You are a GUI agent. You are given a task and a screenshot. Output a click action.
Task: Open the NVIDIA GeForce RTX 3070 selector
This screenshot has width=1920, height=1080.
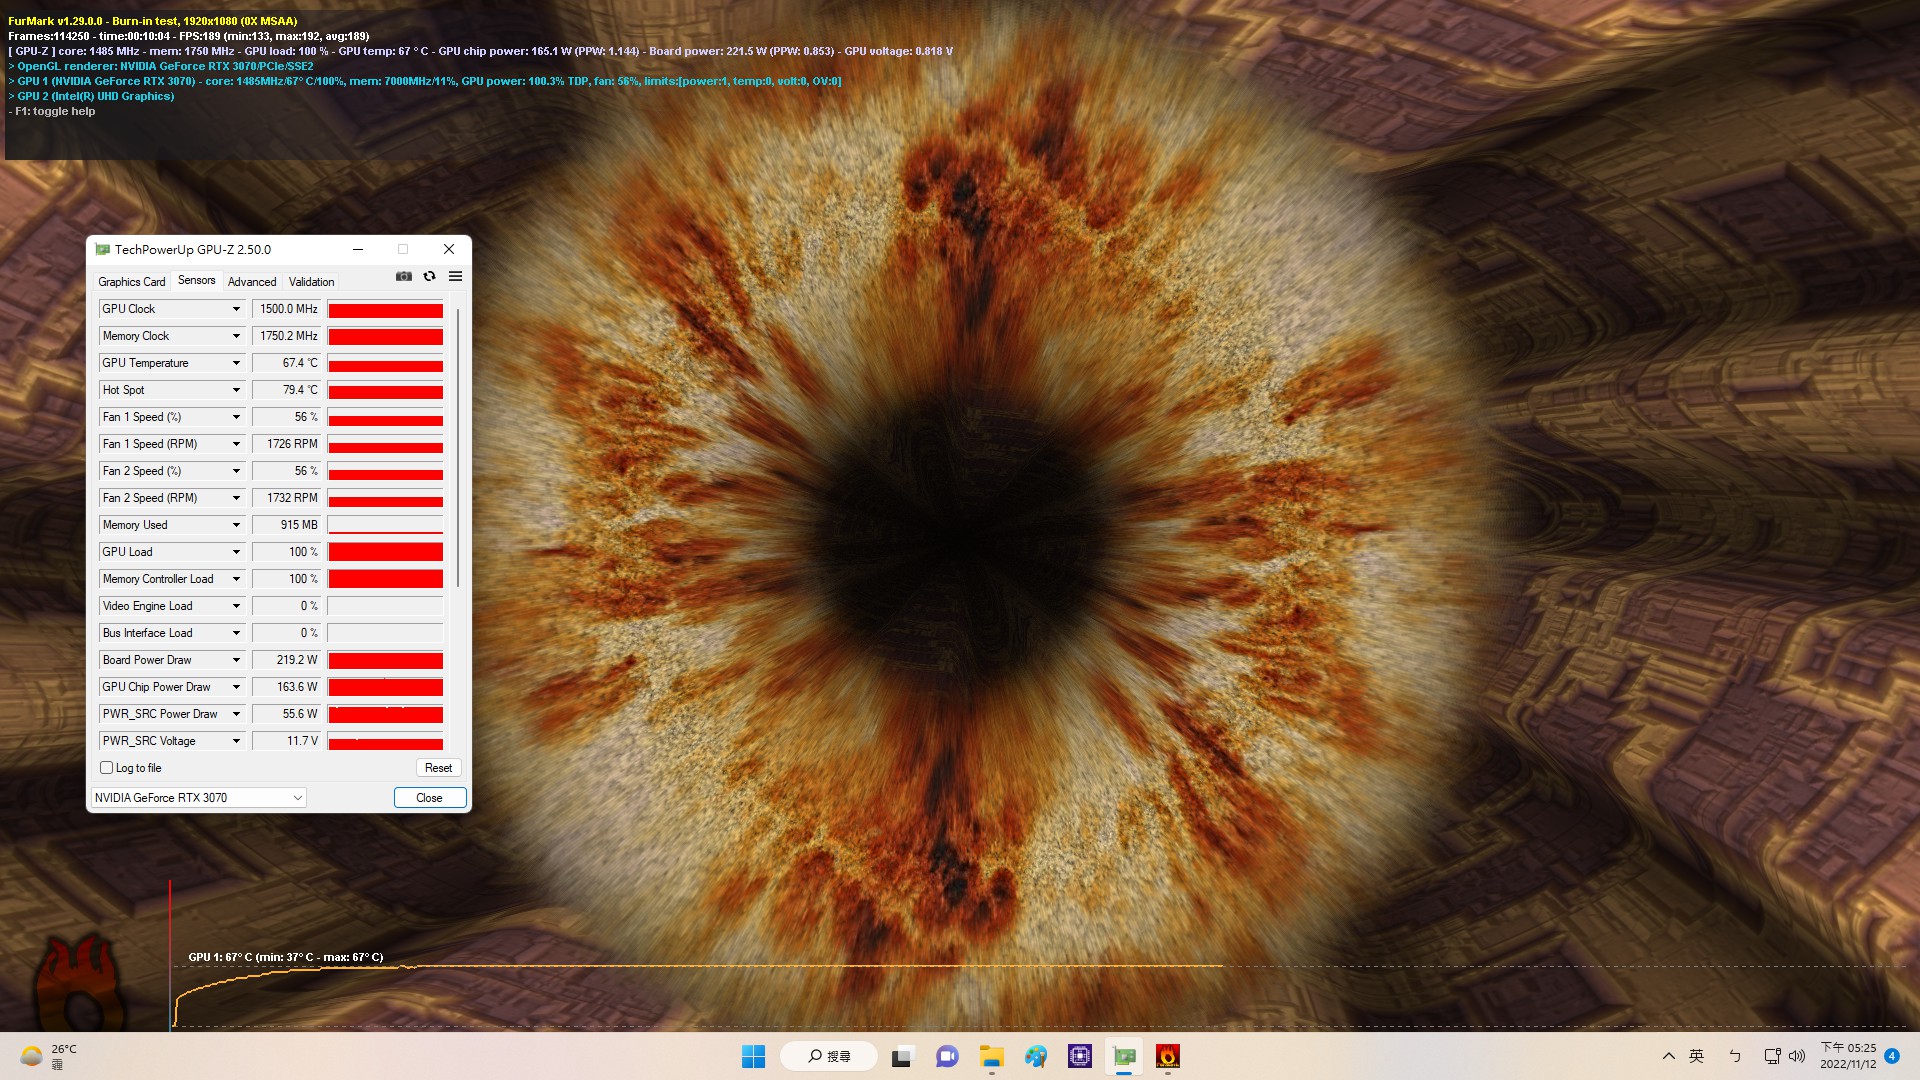(198, 798)
